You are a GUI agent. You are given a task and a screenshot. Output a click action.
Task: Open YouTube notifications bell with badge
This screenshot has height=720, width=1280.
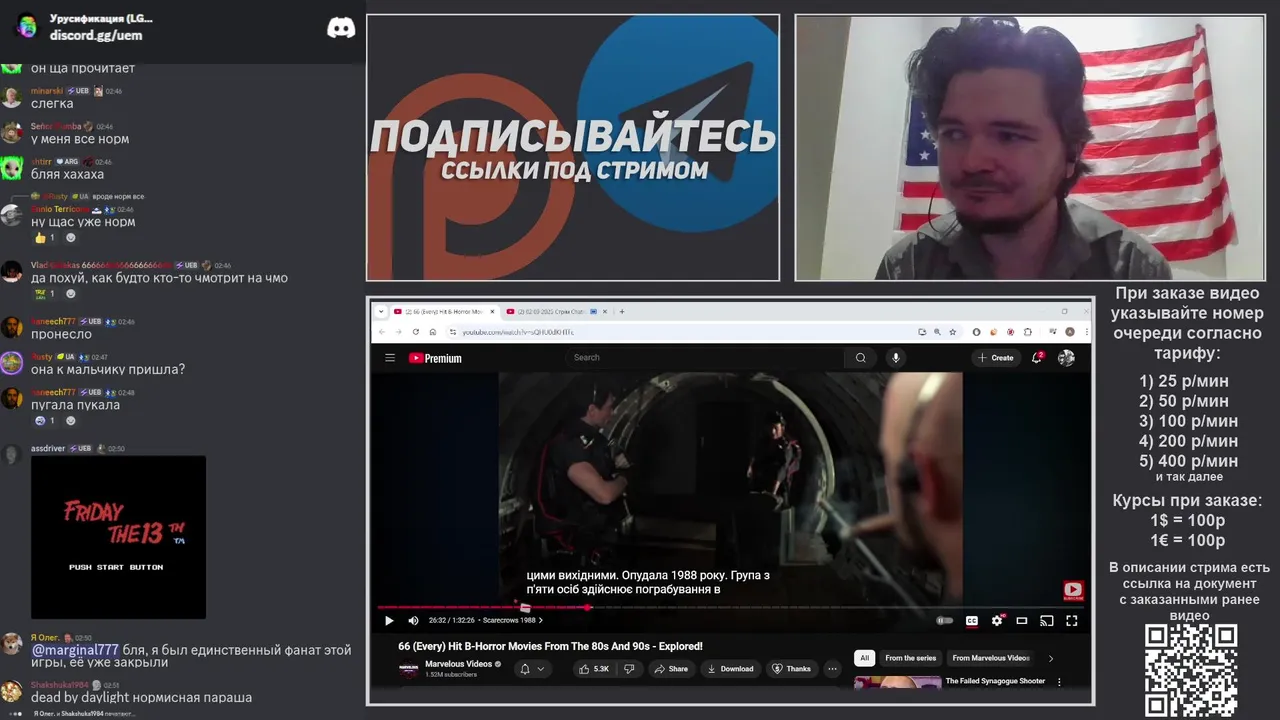point(1038,357)
